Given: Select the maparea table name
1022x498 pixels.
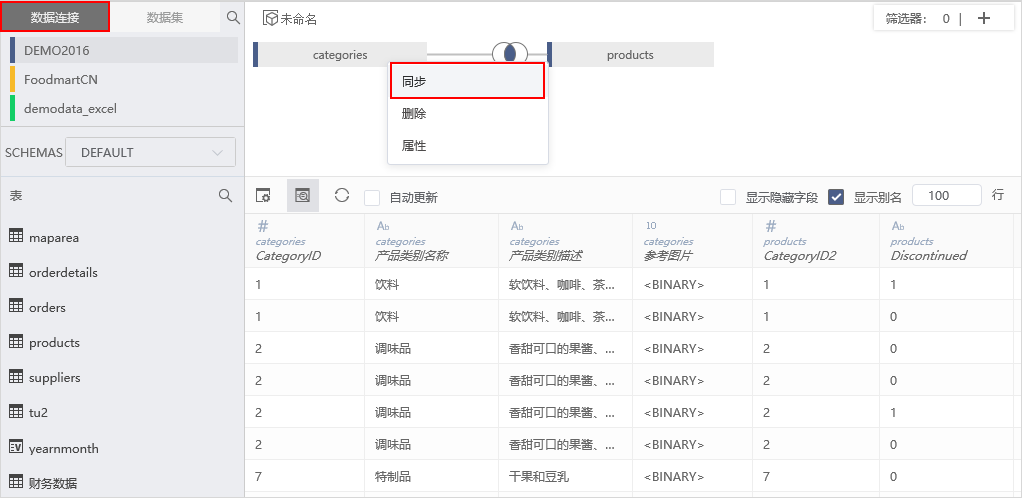Looking at the screenshot, I should tap(54, 238).
